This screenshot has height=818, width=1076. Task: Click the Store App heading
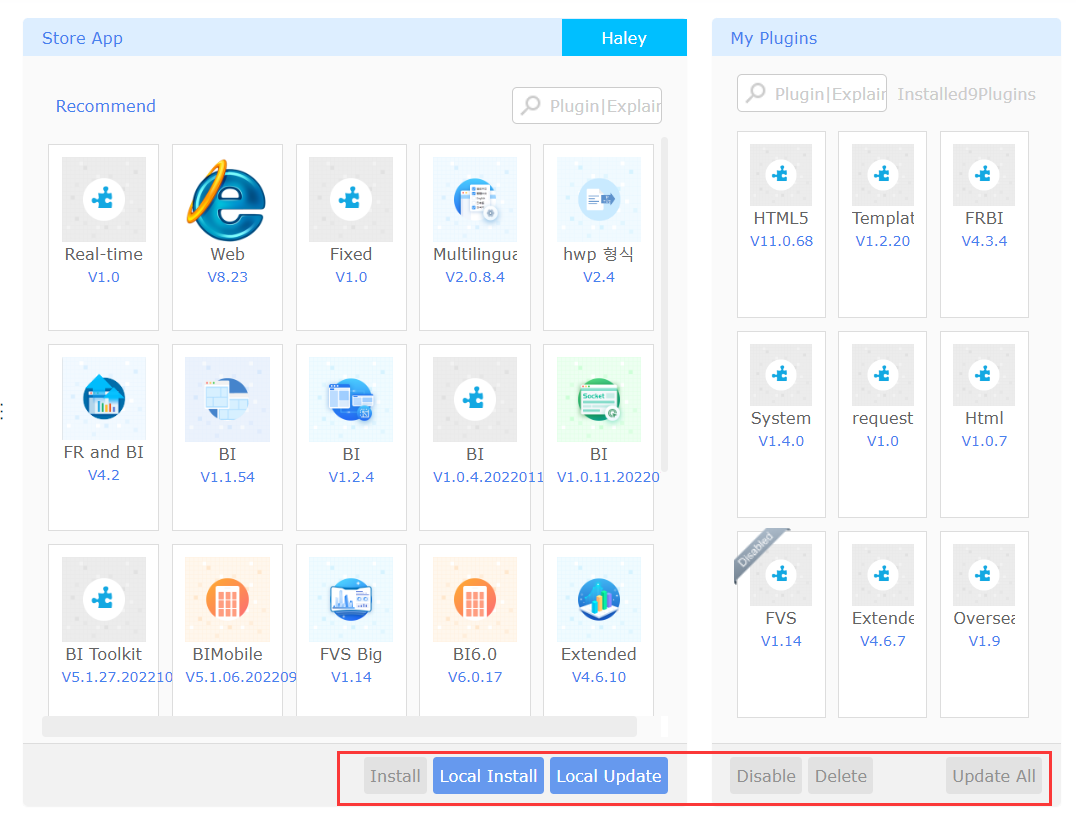(x=82, y=37)
